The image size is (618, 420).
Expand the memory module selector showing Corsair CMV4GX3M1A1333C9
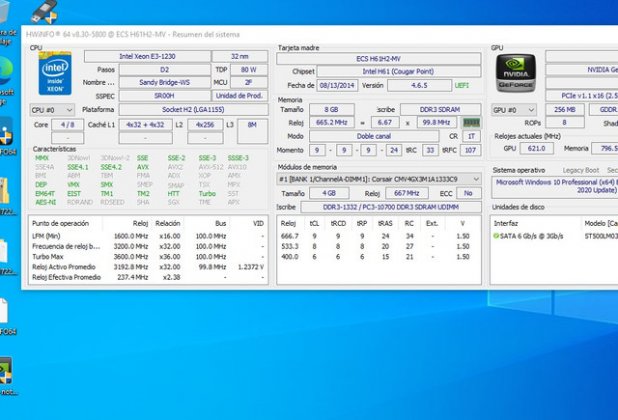coord(379,179)
